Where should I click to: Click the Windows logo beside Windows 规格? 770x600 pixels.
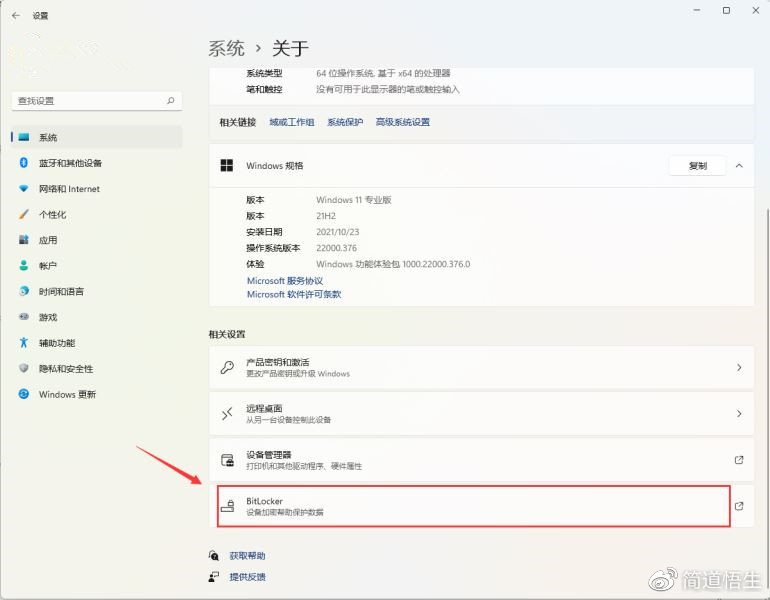coord(227,165)
